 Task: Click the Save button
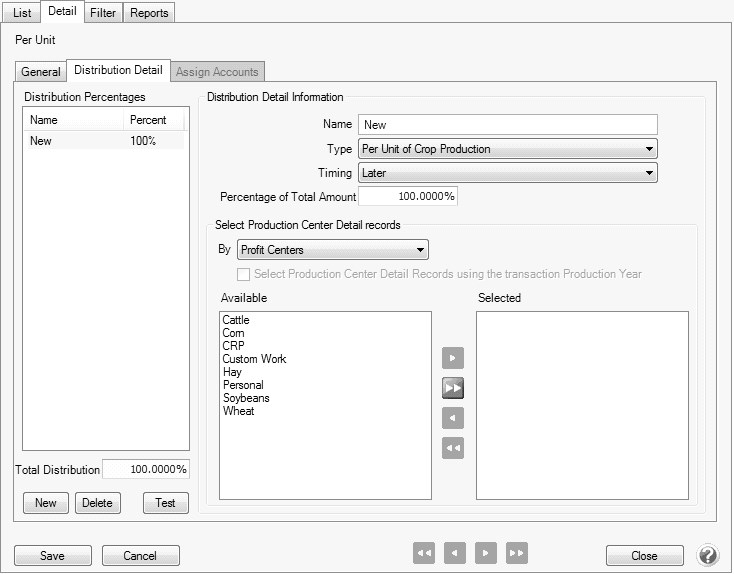(x=53, y=556)
